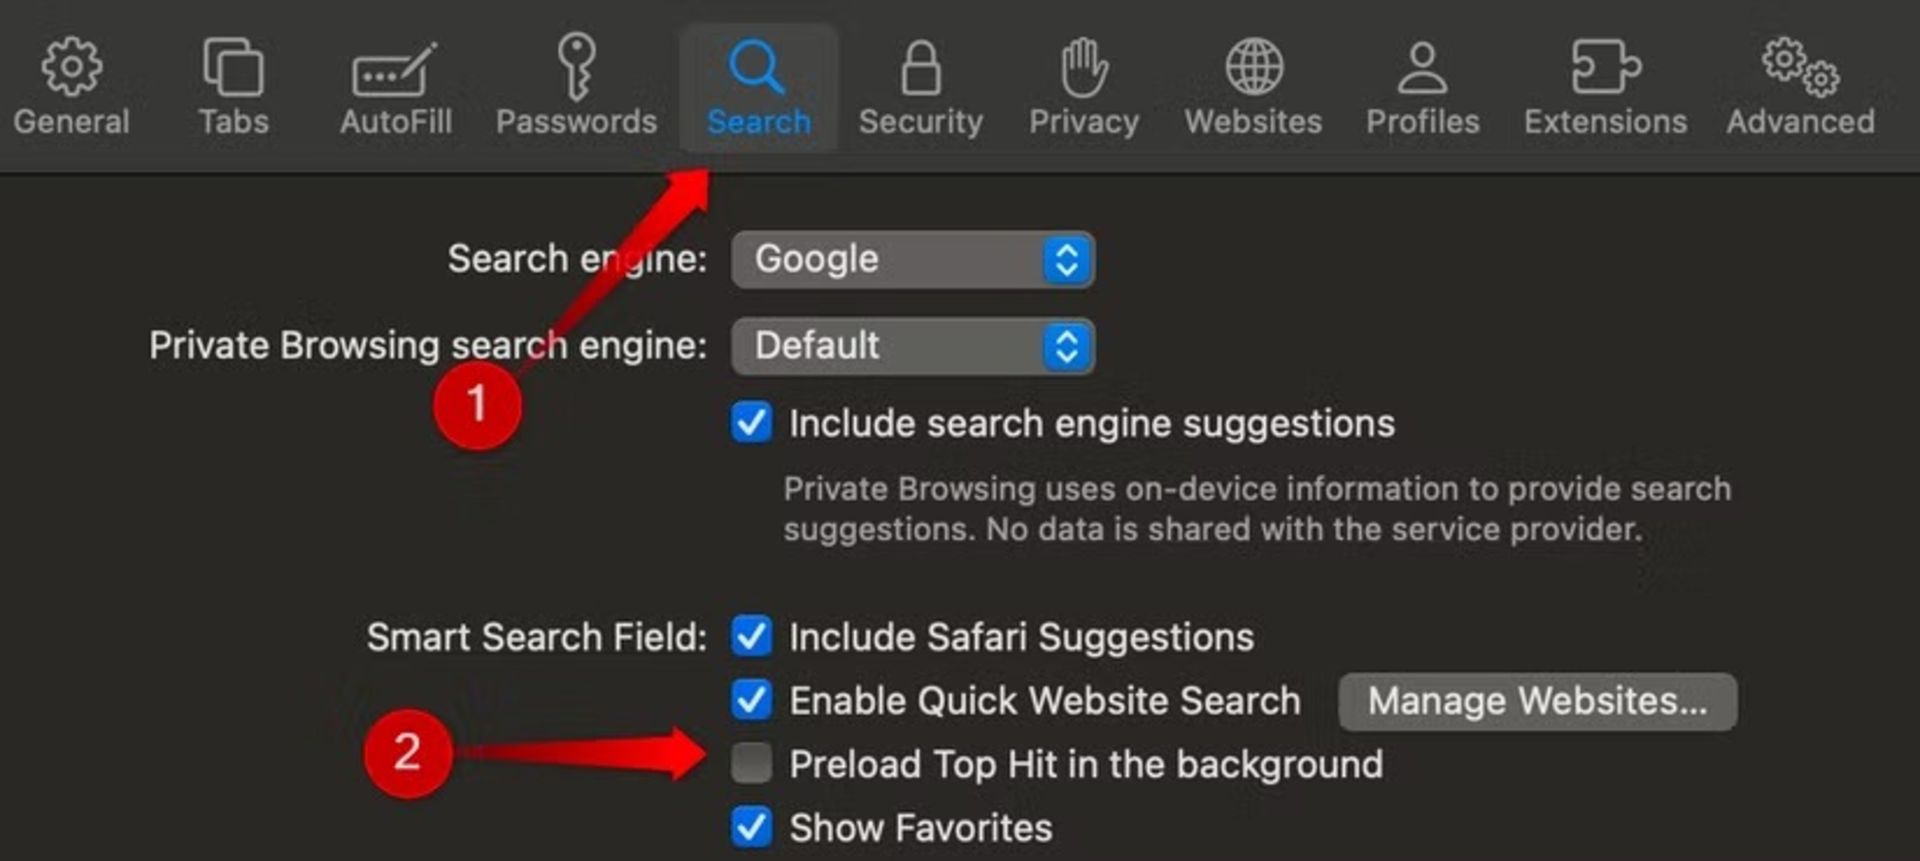
Task: Open the Passwords key icon
Action: coord(576,67)
